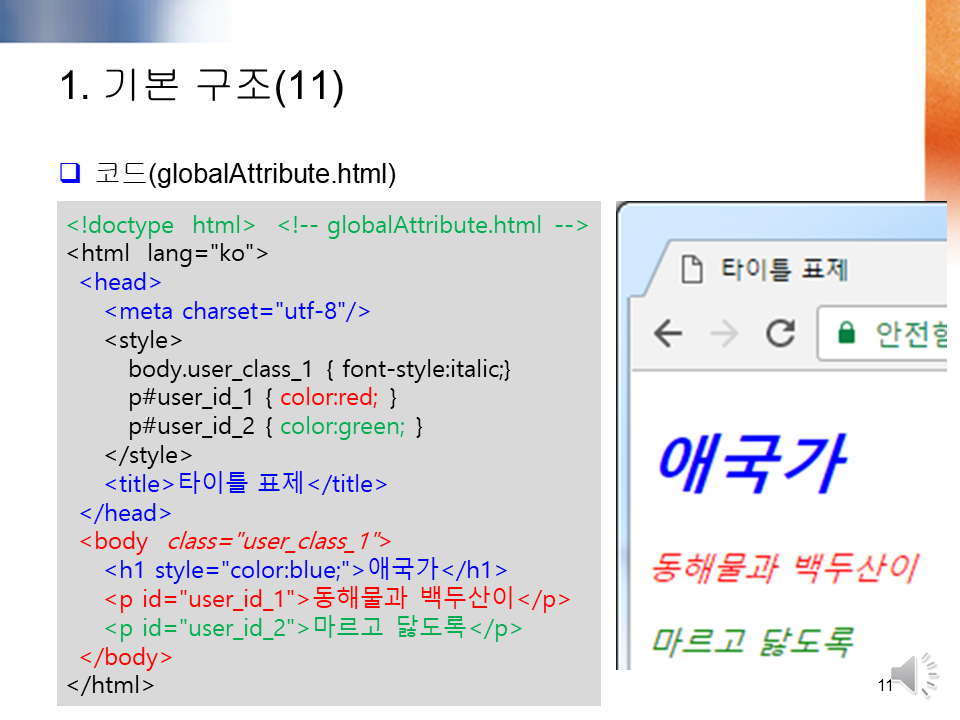Image resolution: width=960 pixels, height=720 pixels.
Task: Click the address bar showing '안전함'
Action: (882, 334)
